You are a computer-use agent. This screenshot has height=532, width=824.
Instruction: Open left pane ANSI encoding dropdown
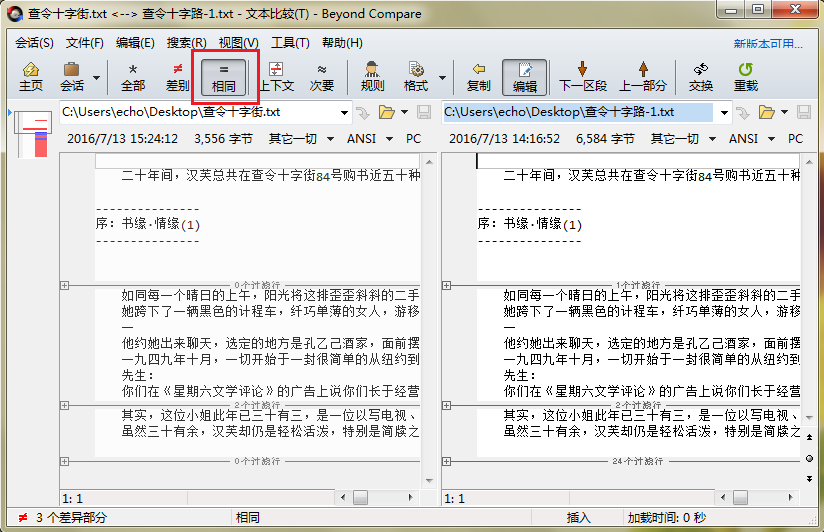click(x=368, y=139)
